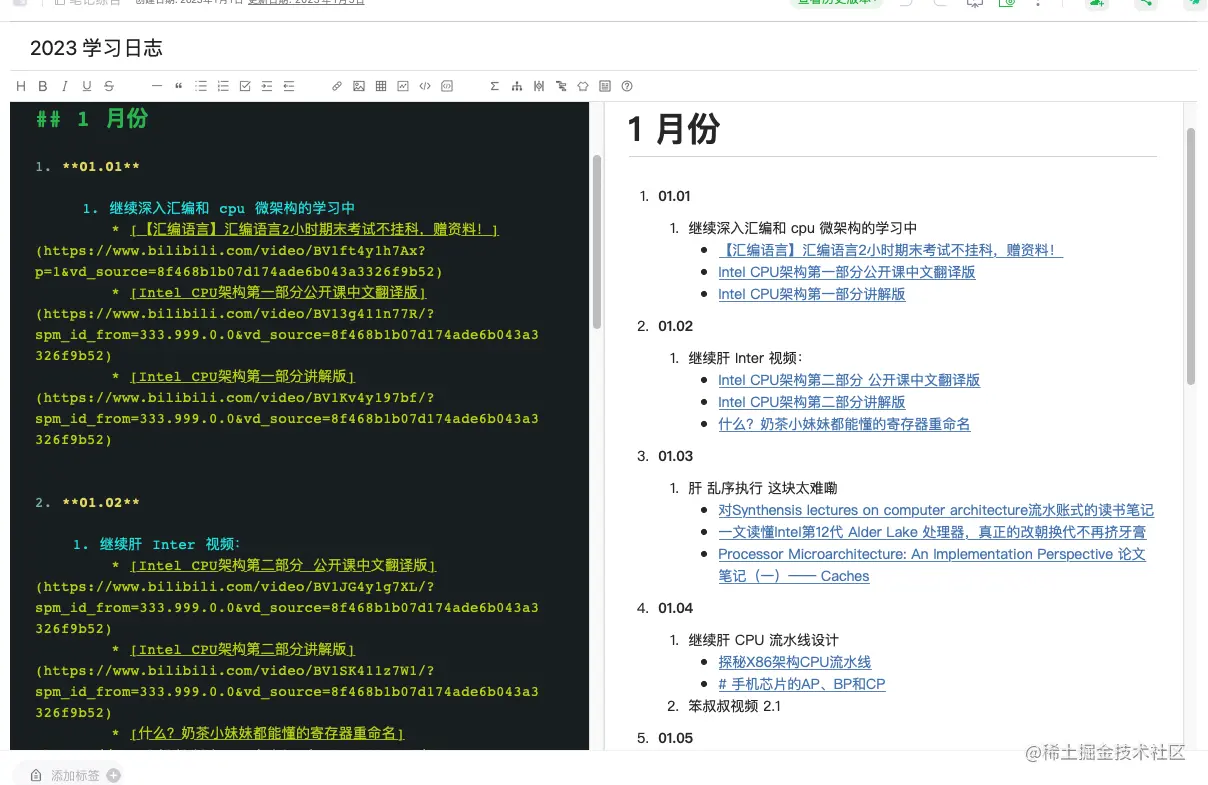This screenshot has width=1208, height=785.
Task: Click the tag icon next to 添加标签
Action: [x=36, y=775]
